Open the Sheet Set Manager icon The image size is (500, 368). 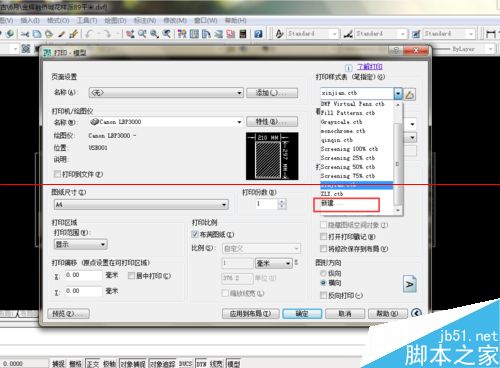tap(219, 34)
